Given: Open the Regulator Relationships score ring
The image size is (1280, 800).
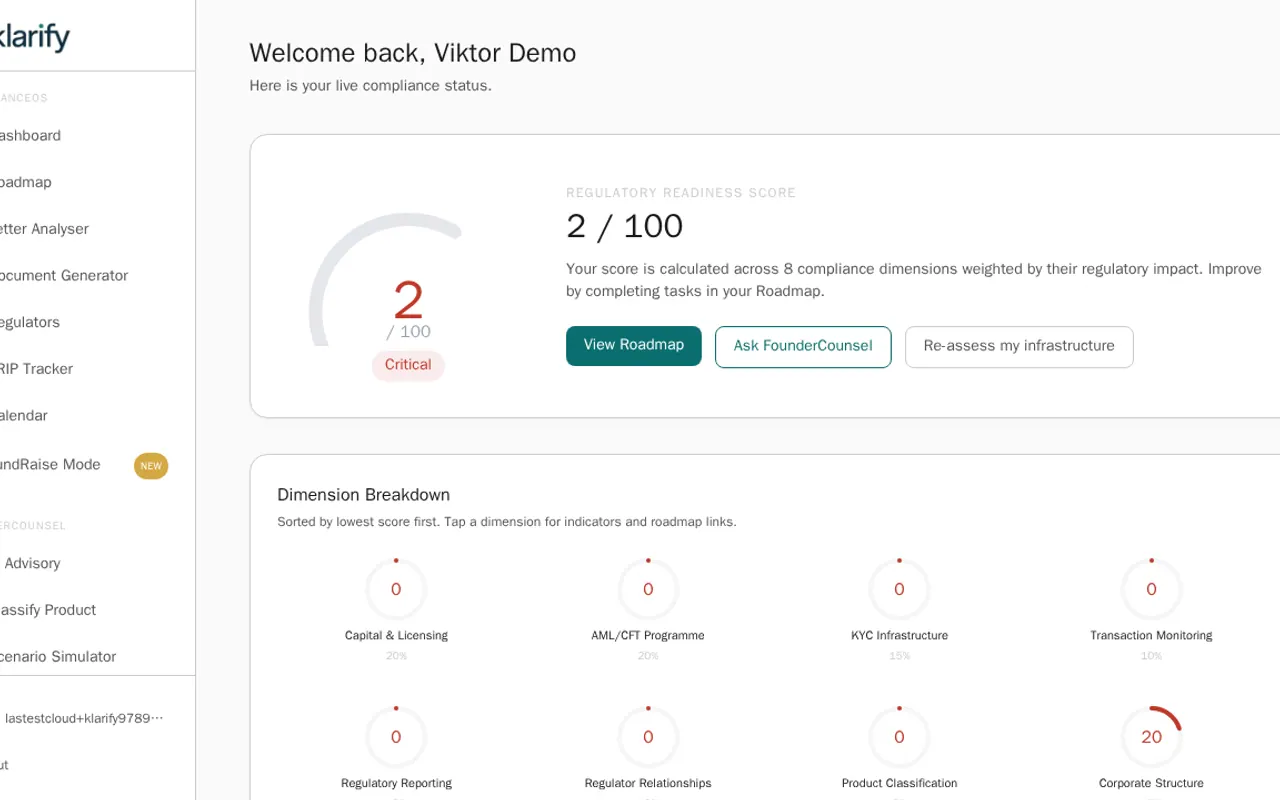Looking at the screenshot, I should 648,737.
